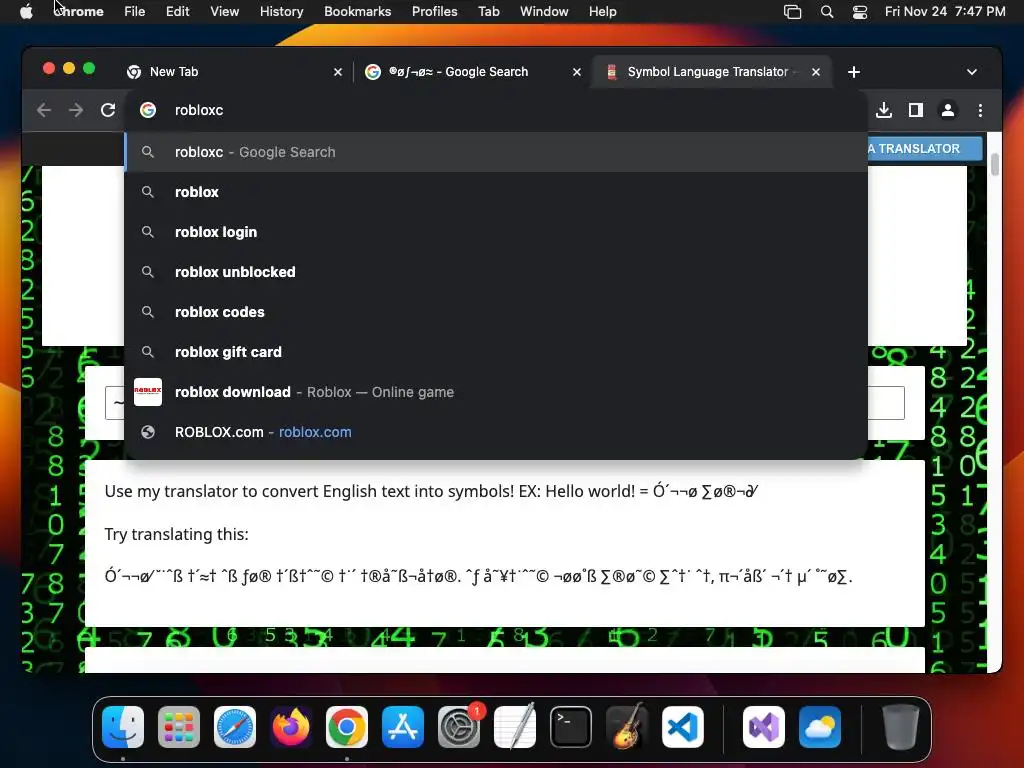Click the 'Try translating this:' text
This screenshot has width=1024, height=768.
(176, 534)
